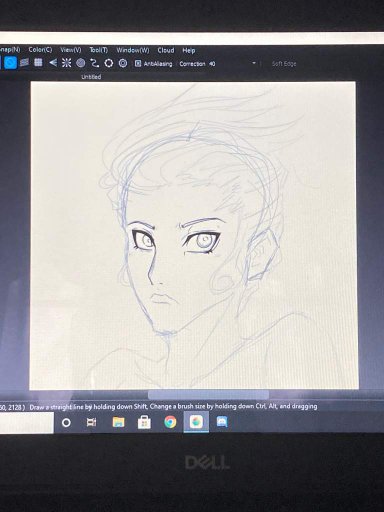The width and height of the screenshot is (384, 512).
Task: Open Google Chrome from the taskbar
Action: point(170,422)
